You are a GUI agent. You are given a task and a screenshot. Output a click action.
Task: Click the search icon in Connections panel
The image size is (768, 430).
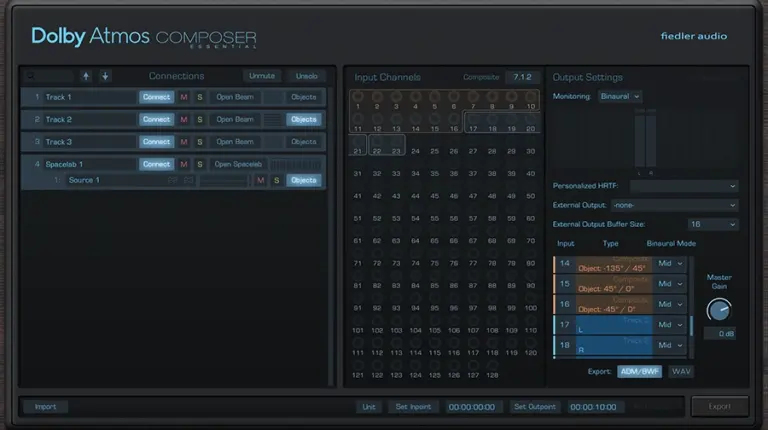[x=31, y=76]
